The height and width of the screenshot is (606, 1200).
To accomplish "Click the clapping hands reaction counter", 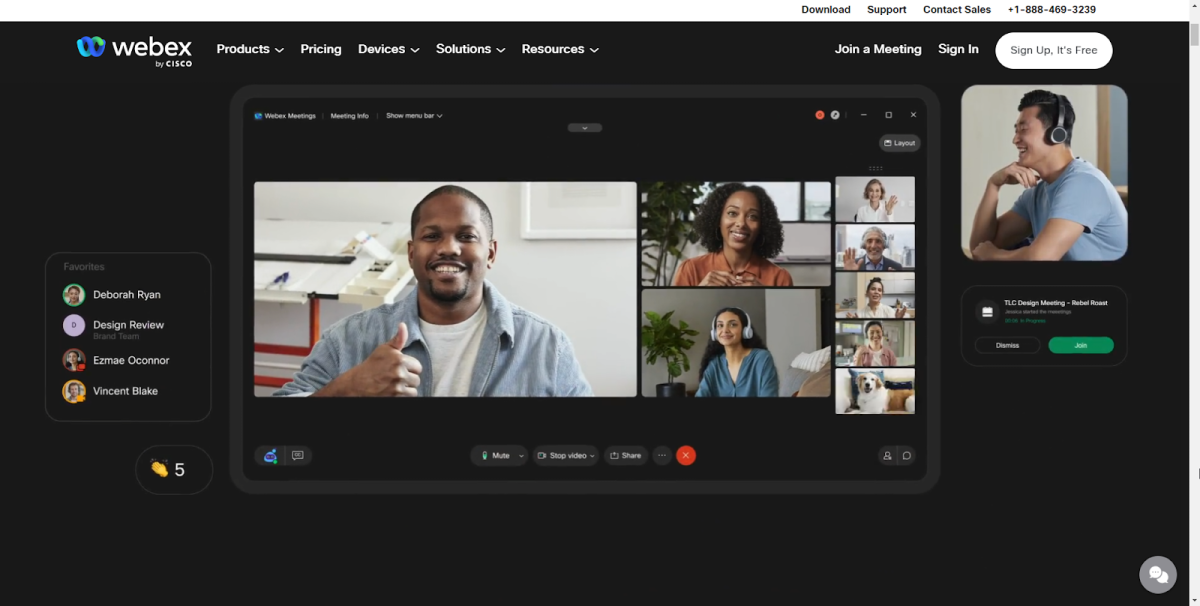I will click(x=173, y=468).
